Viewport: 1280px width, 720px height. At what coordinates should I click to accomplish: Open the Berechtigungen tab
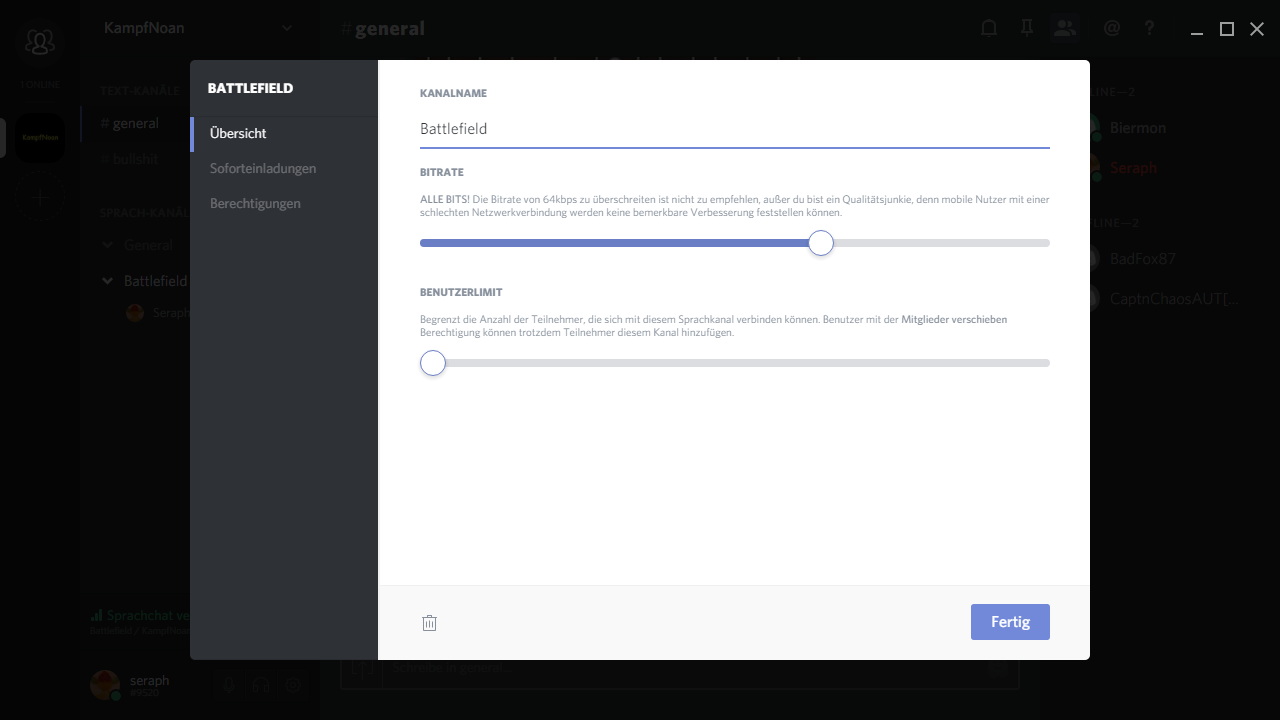(284, 203)
